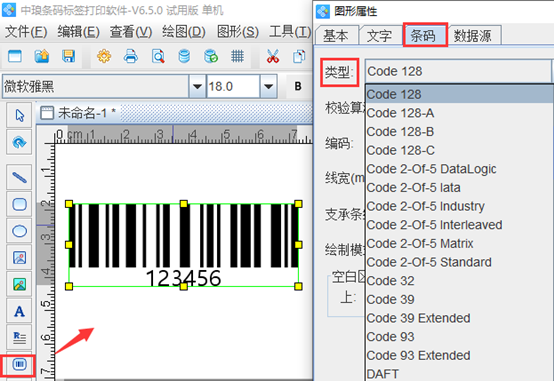554x381 pixels.
Task: Choose Code 2-Of-5 DataLogic option
Action: [x=460, y=169]
